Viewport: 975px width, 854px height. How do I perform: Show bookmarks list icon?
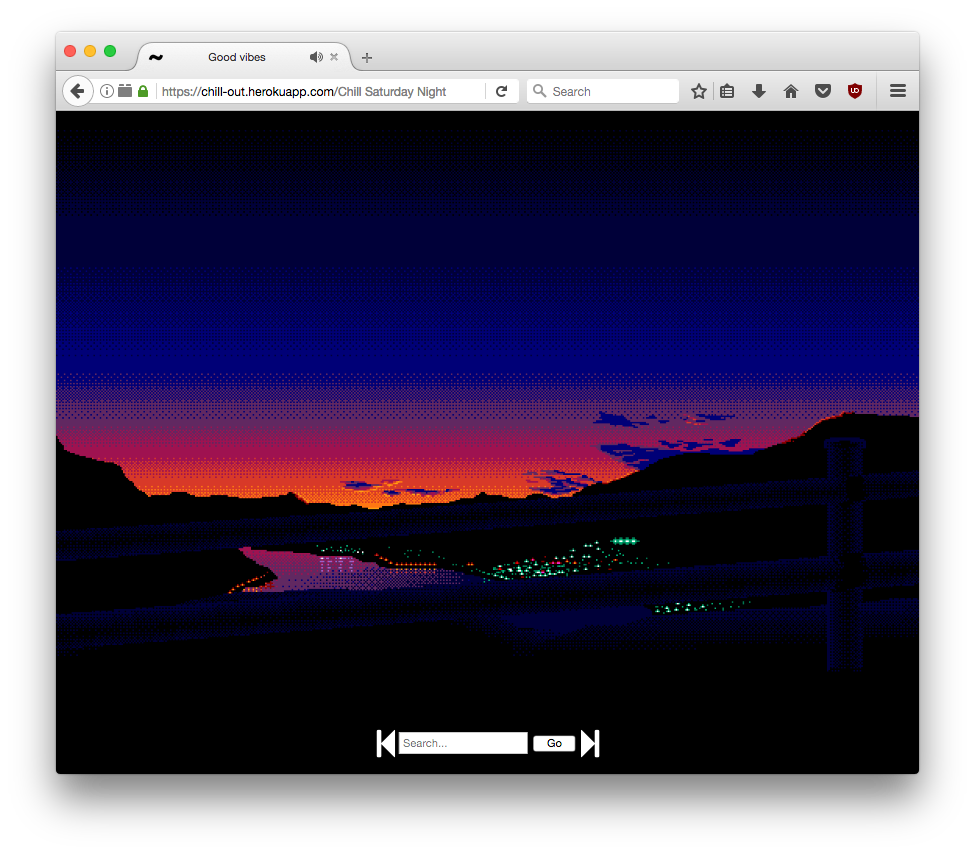pos(727,91)
